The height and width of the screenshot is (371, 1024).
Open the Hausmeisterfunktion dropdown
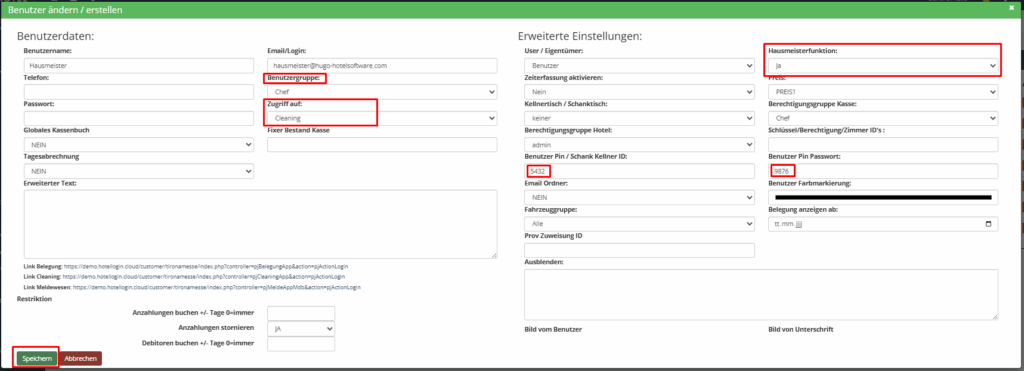pos(884,66)
